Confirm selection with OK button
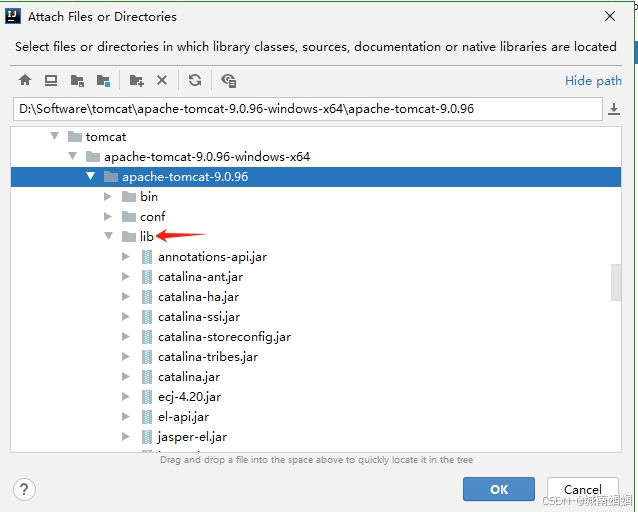 [x=499, y=489]
